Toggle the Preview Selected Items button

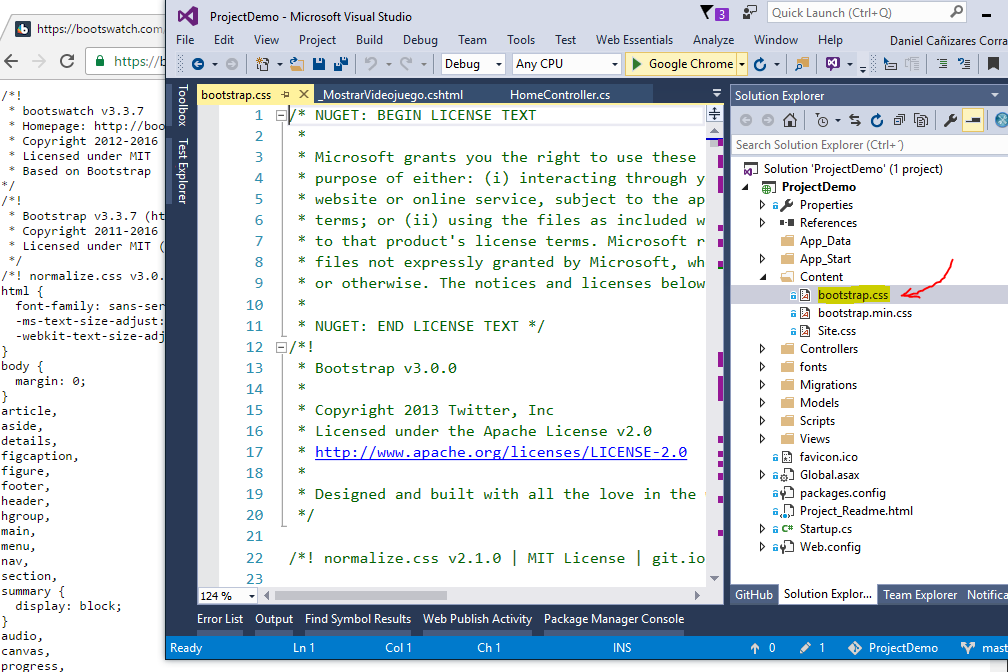(x=973, y=120)
